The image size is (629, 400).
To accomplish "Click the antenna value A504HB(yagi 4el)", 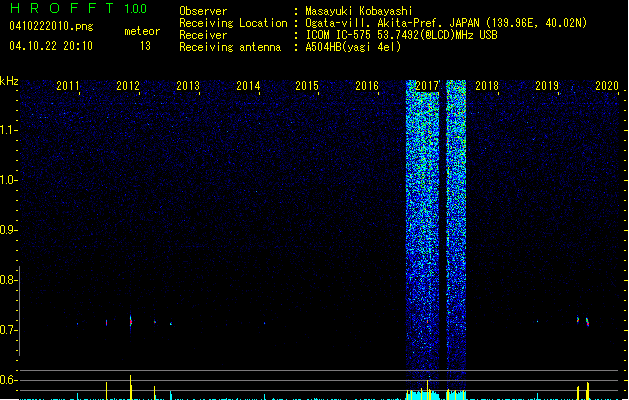I will pos(353,47).
